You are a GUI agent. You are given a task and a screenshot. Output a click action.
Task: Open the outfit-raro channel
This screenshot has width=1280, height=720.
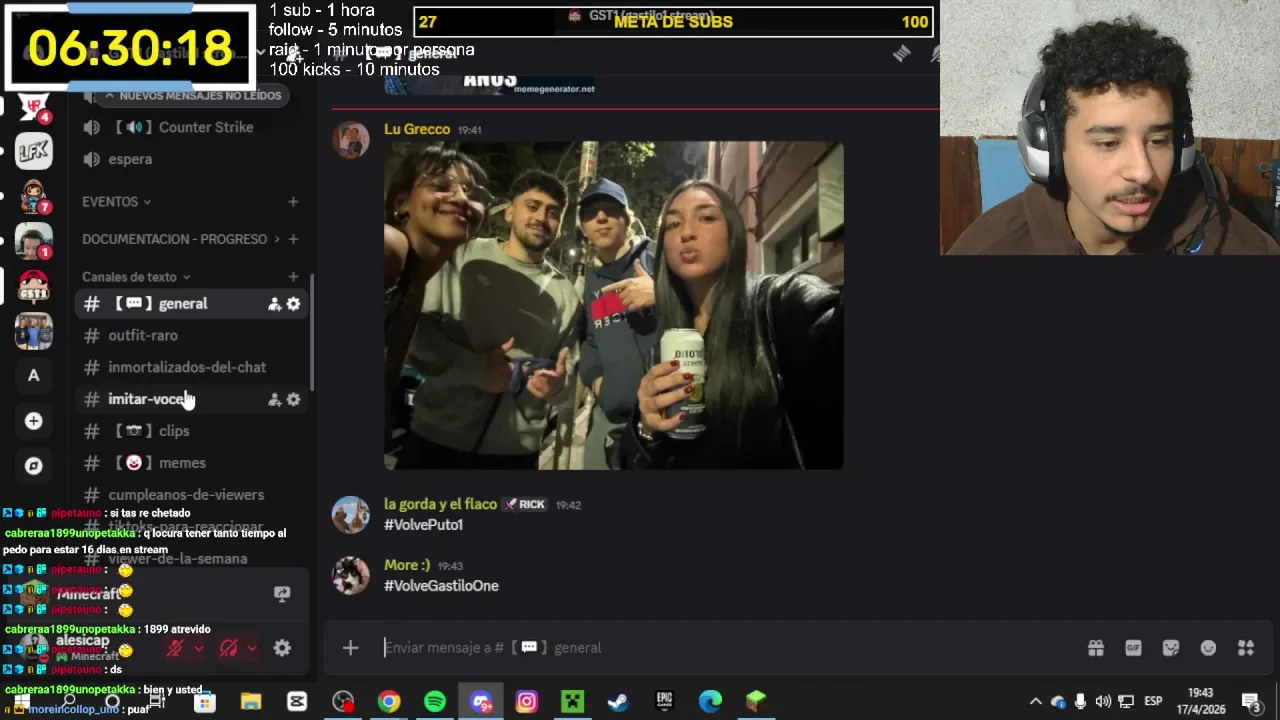pos(191,336)
